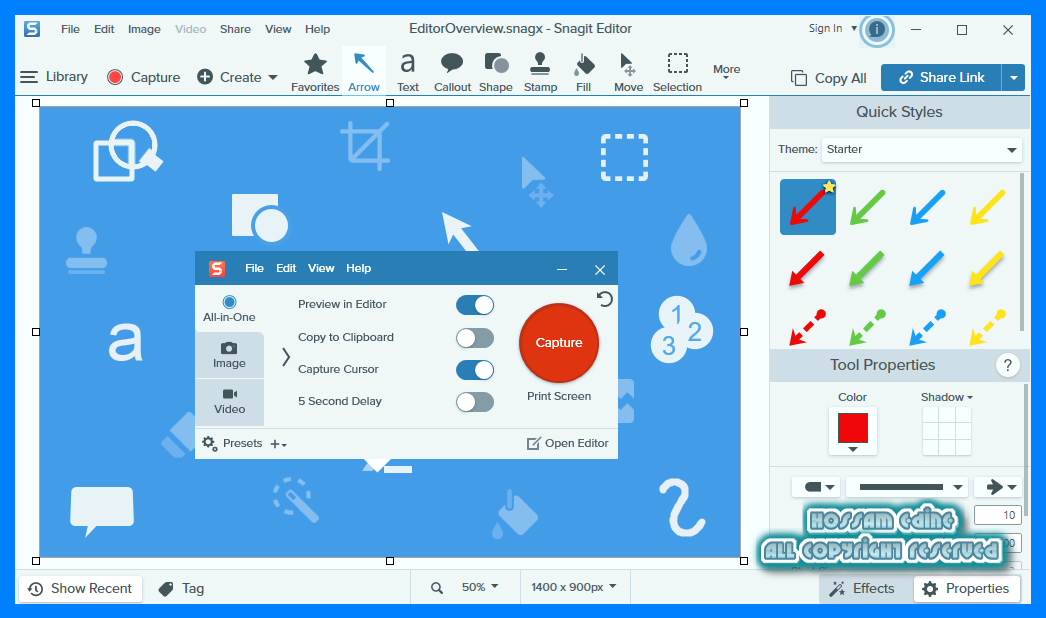Viewport: 1046px width, 618px height.
Task: Expand the Create dropdown
Action: pos(273,77)
